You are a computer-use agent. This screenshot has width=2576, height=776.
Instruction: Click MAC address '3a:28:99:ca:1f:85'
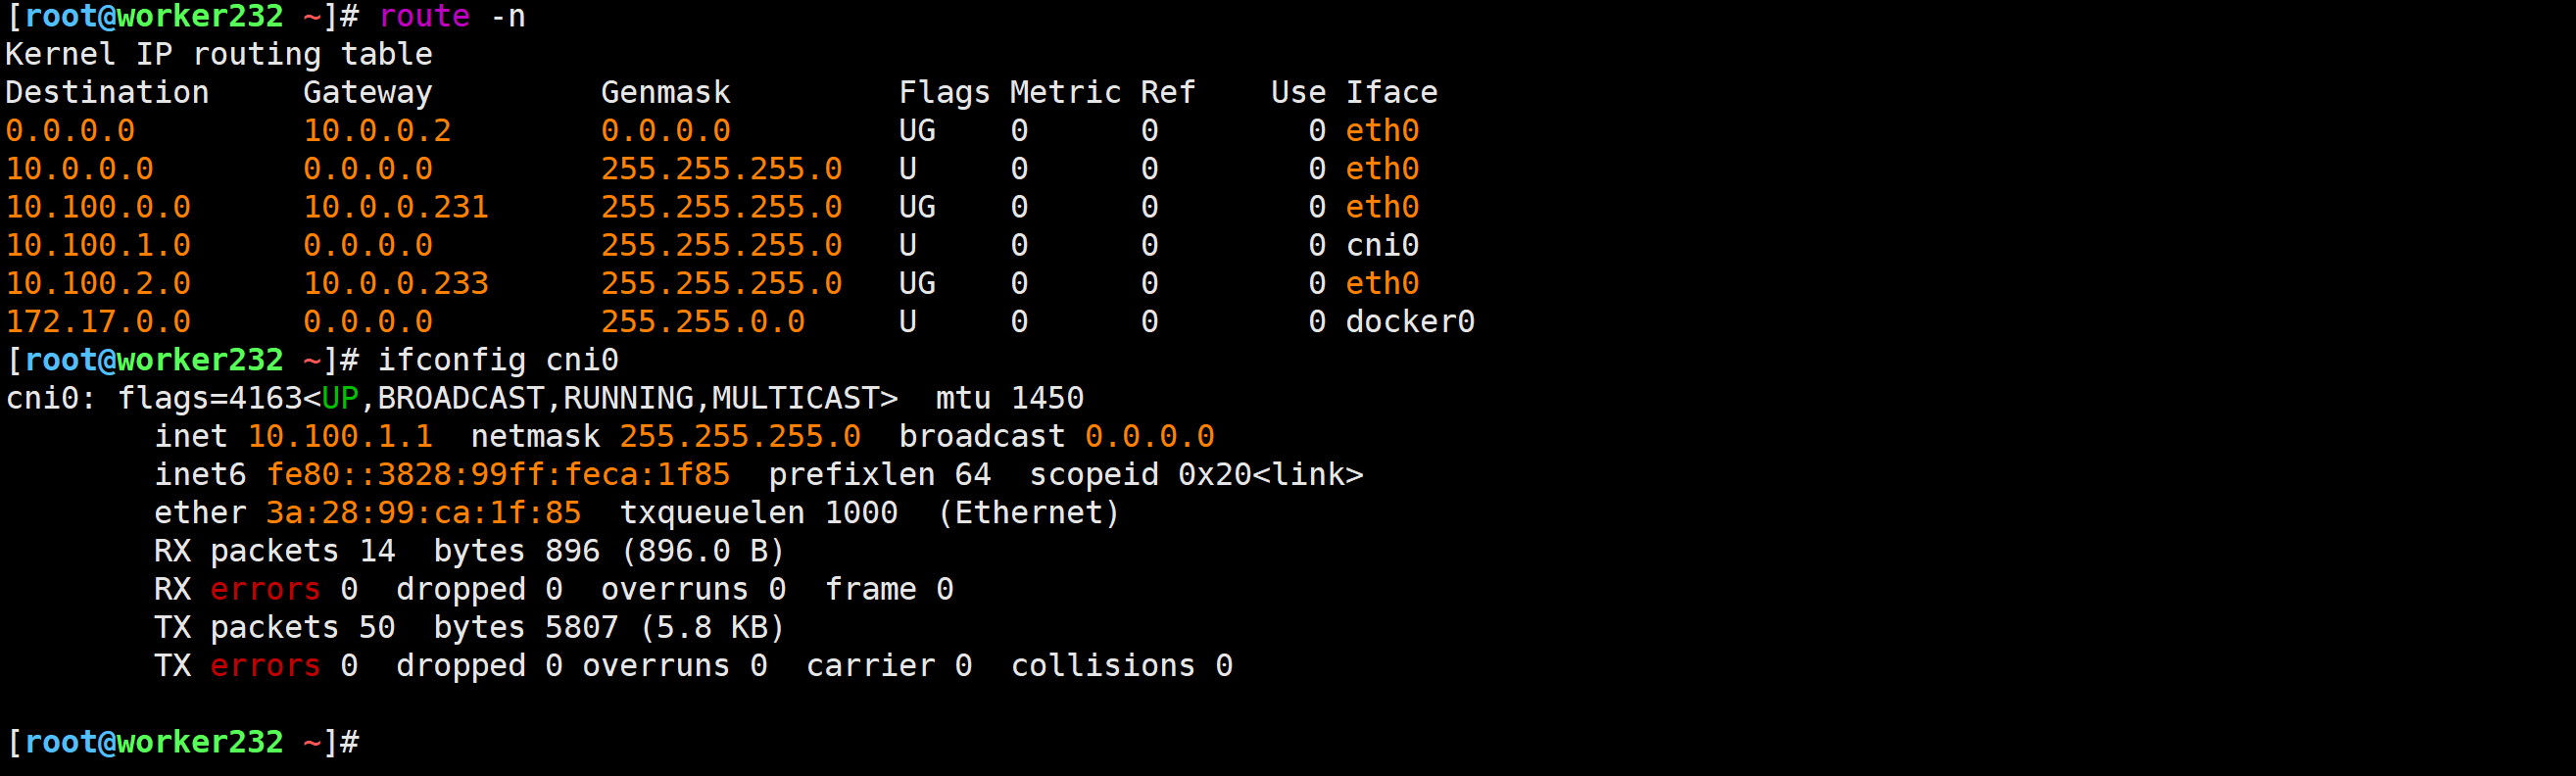(x=424, y=513)
